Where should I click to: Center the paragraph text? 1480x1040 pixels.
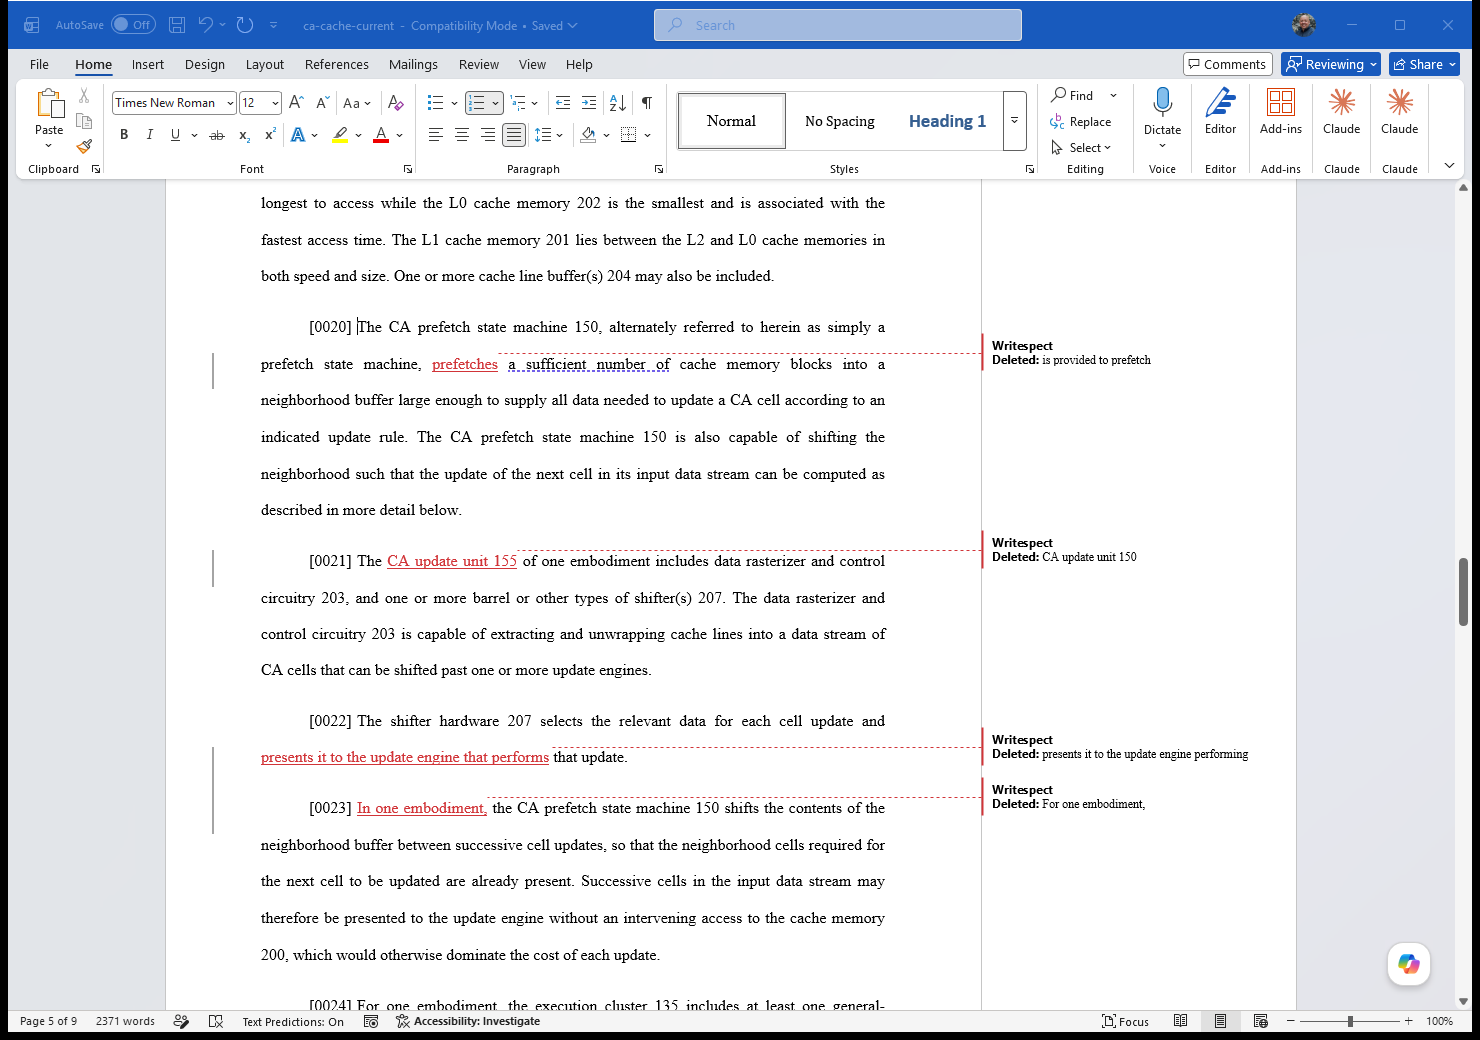(x=462, y=134)
